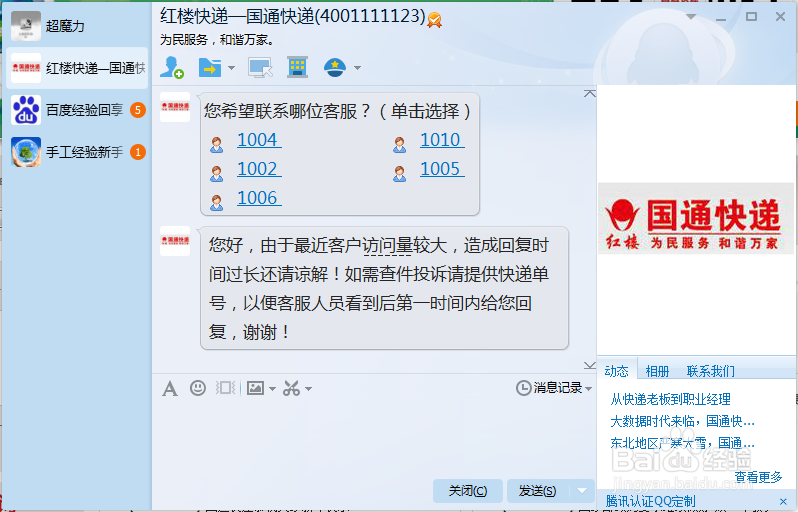Select customer service 1010
The width and height of the screenshot is (798, 512).
coord(442,140)
